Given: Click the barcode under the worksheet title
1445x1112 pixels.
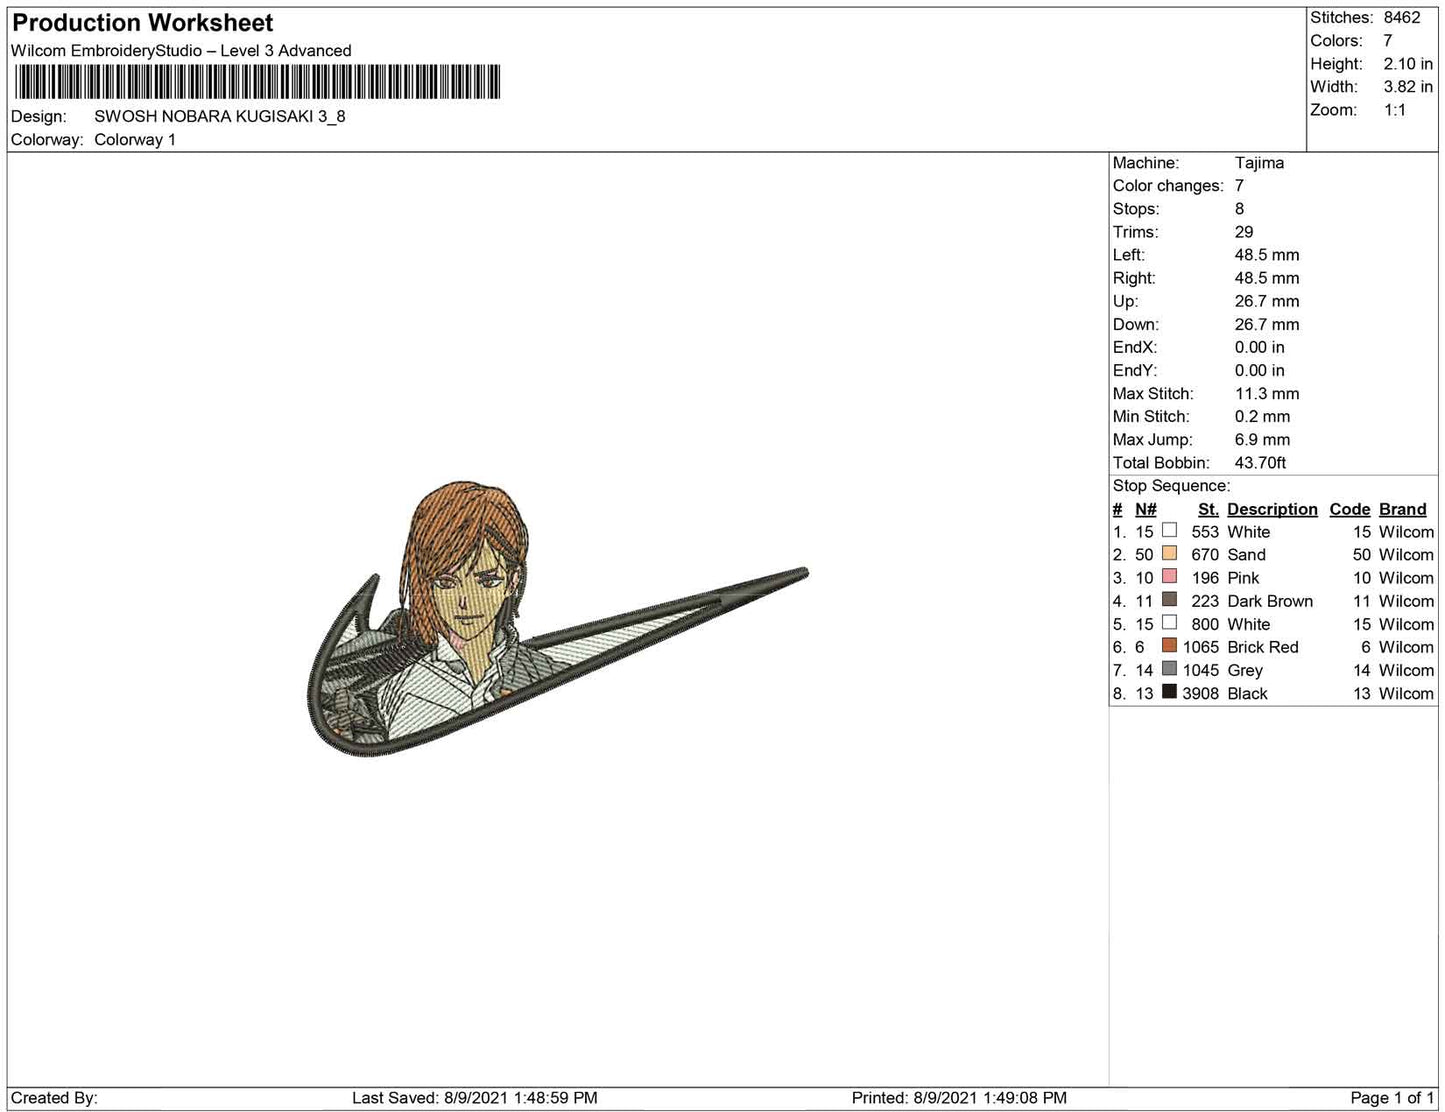Looking at the screenshot, I should point(256,82).
